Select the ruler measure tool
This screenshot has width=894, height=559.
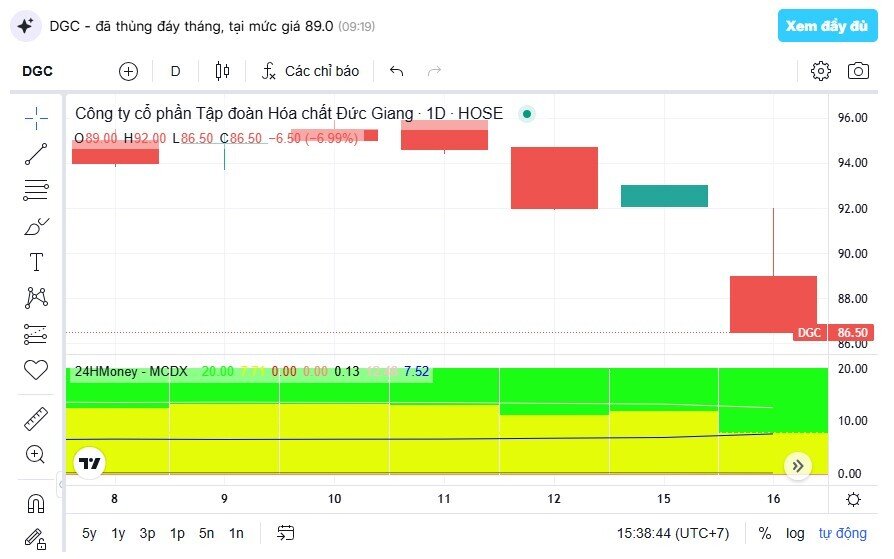36,418
